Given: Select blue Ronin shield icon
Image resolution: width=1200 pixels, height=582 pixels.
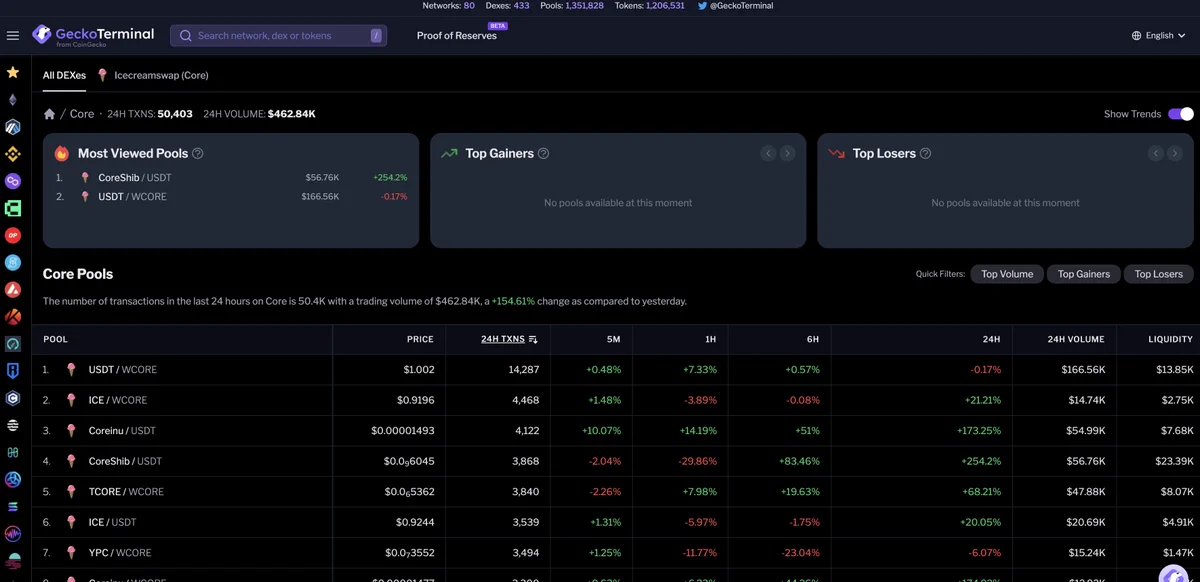Looking at the screenshot, I should point(13,371).
